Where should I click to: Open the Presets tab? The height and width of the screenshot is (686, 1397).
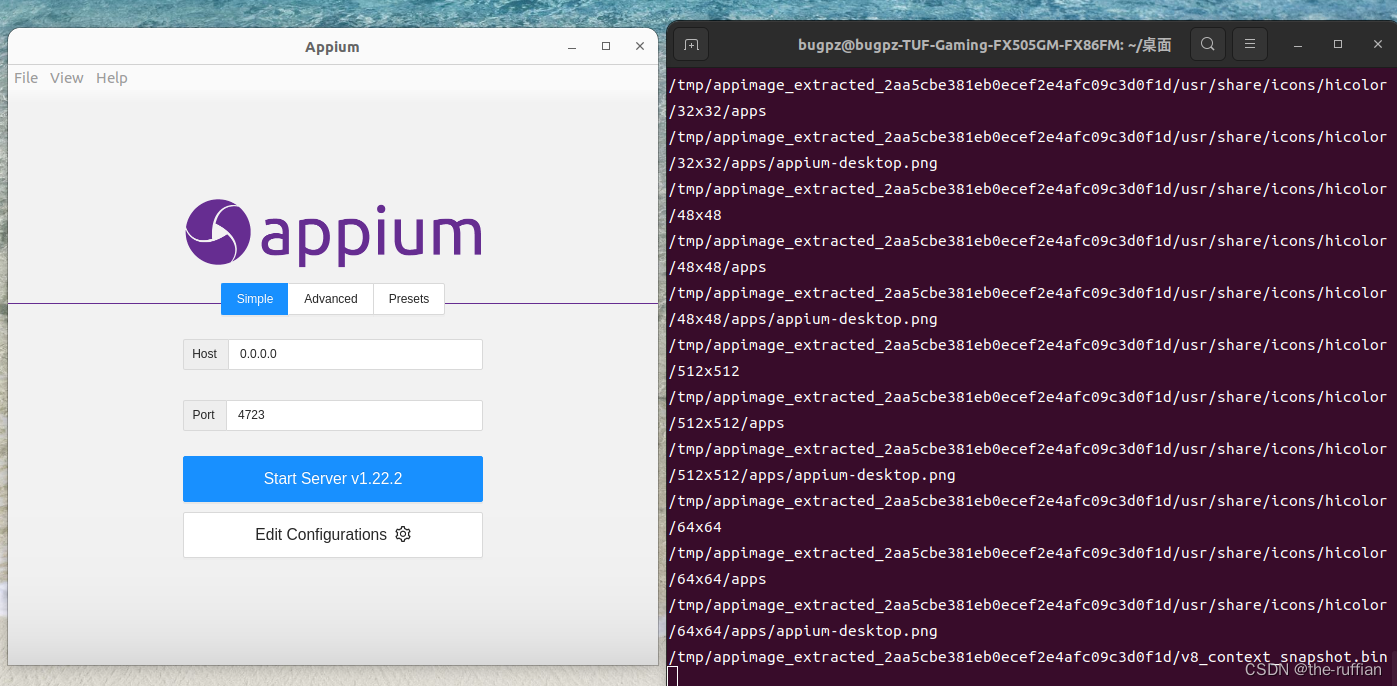[409, 299]
